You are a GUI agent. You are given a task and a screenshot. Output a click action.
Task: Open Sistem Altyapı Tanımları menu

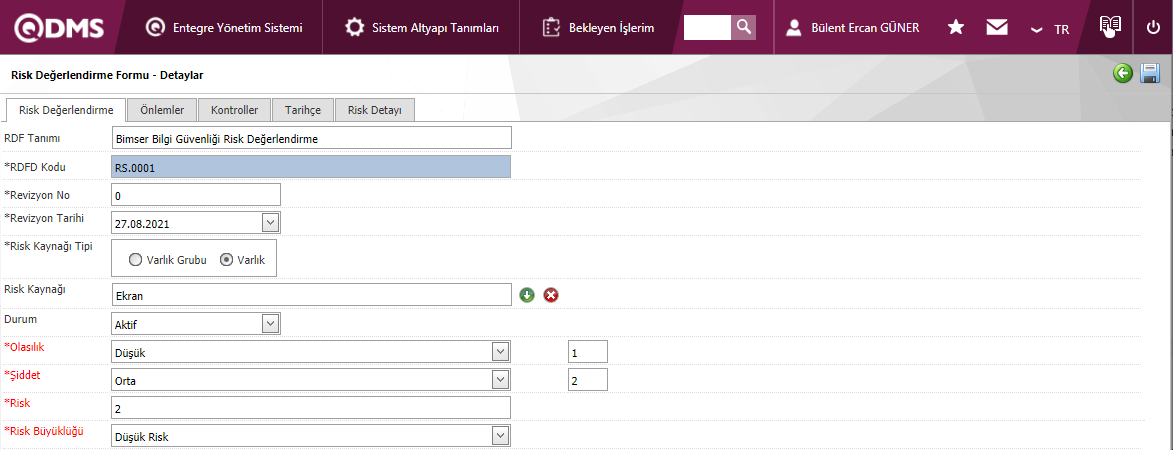(423, 28)
